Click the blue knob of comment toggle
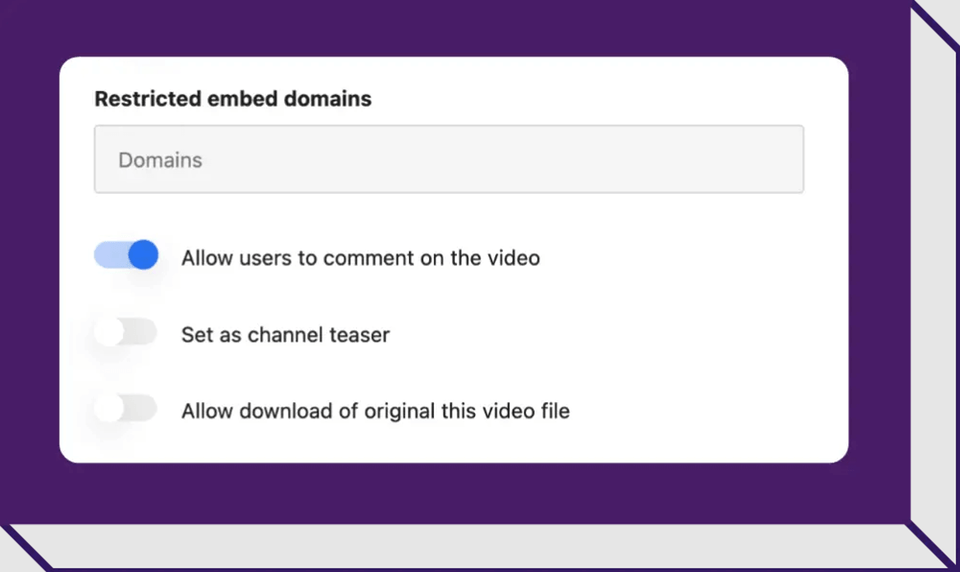This screenshot has height=572, width=960. [x=143, y=255]
